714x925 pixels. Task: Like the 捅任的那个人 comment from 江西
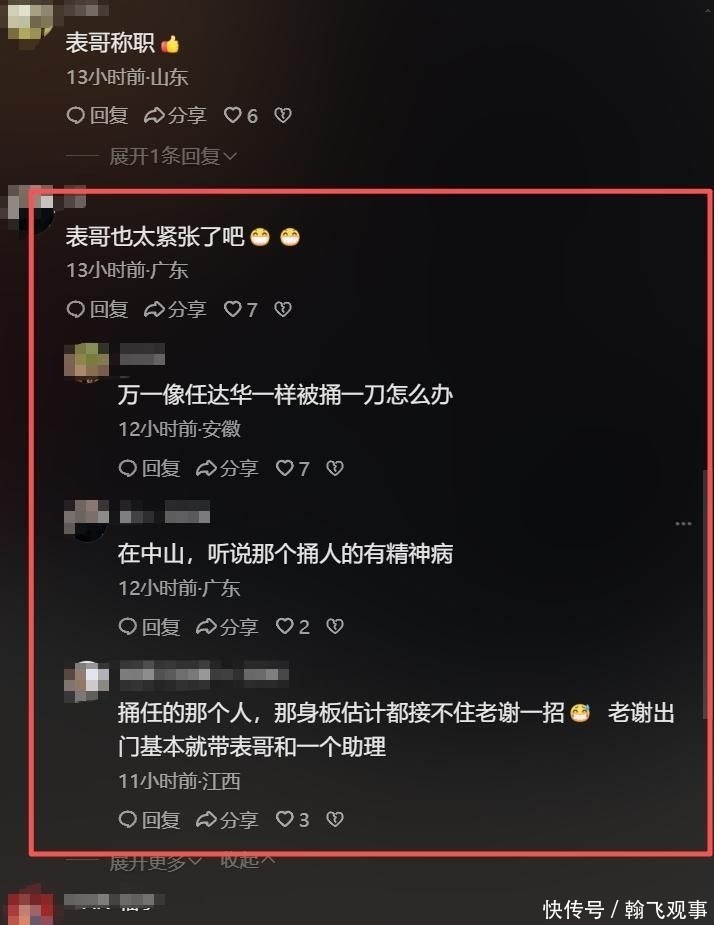point(292,819)
